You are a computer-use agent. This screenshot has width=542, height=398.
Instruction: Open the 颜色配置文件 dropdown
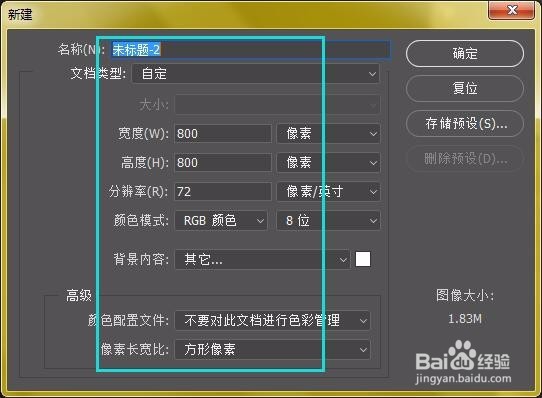[272, 321]
